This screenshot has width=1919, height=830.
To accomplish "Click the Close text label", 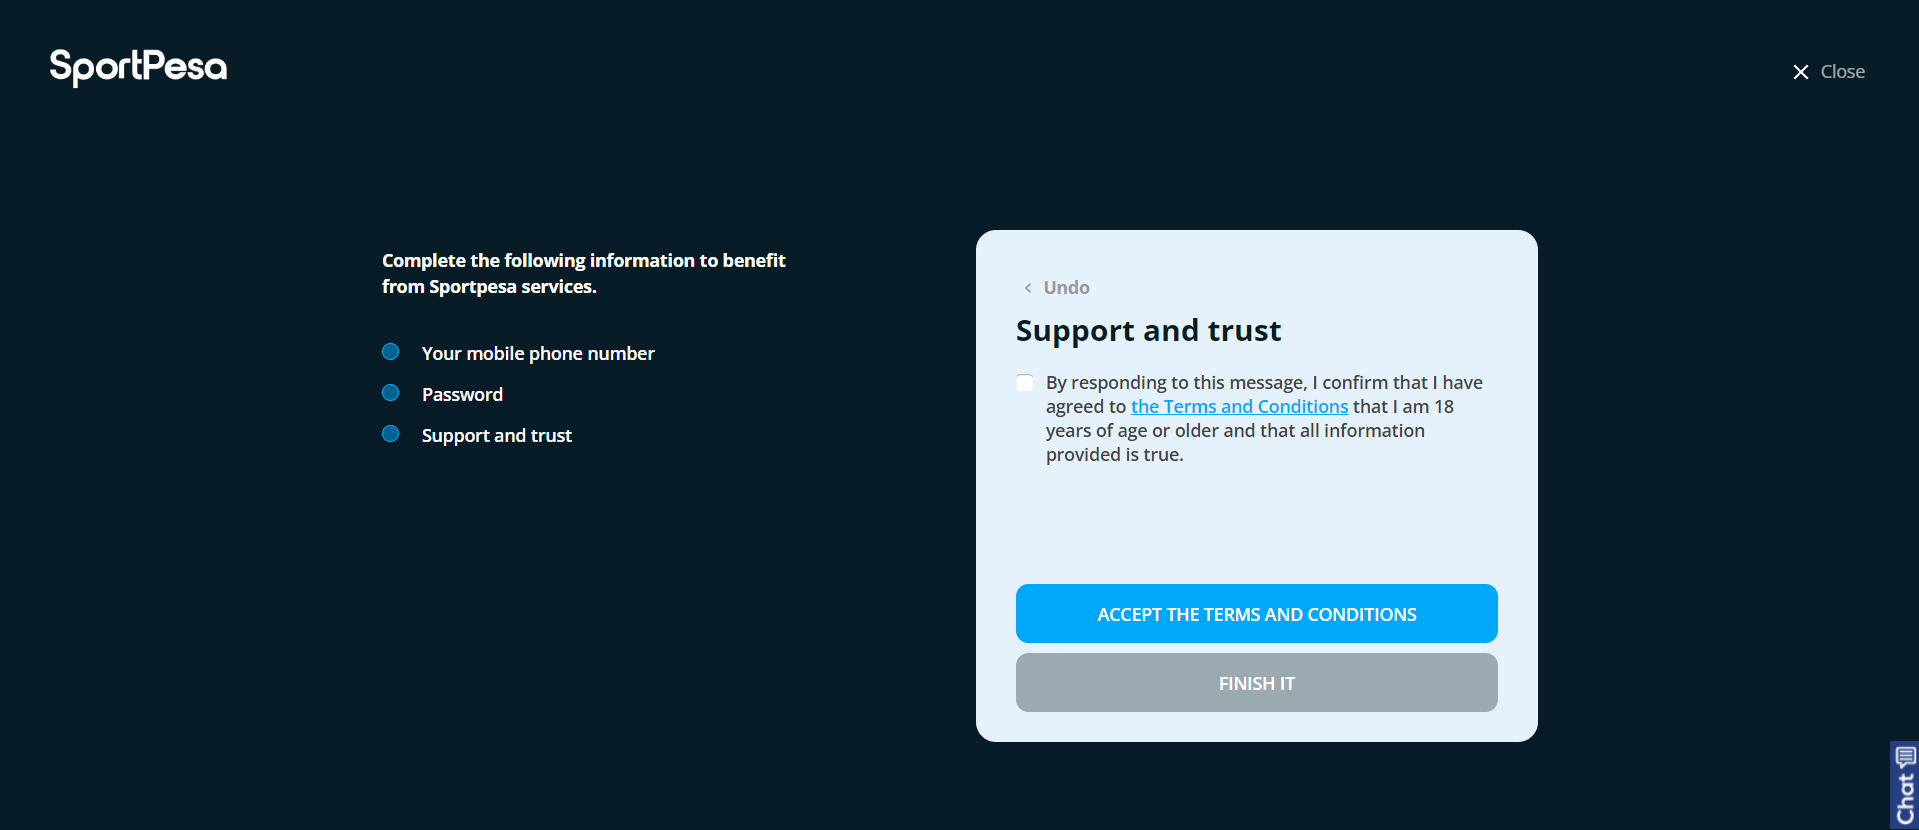I will (x=1843, y=72).
